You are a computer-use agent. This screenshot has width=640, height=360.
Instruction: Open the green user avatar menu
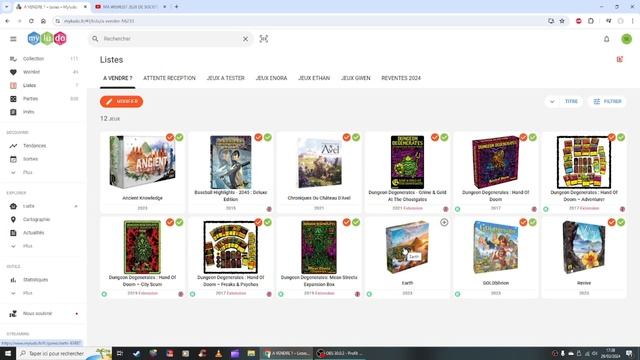click(x=627, y=39)
